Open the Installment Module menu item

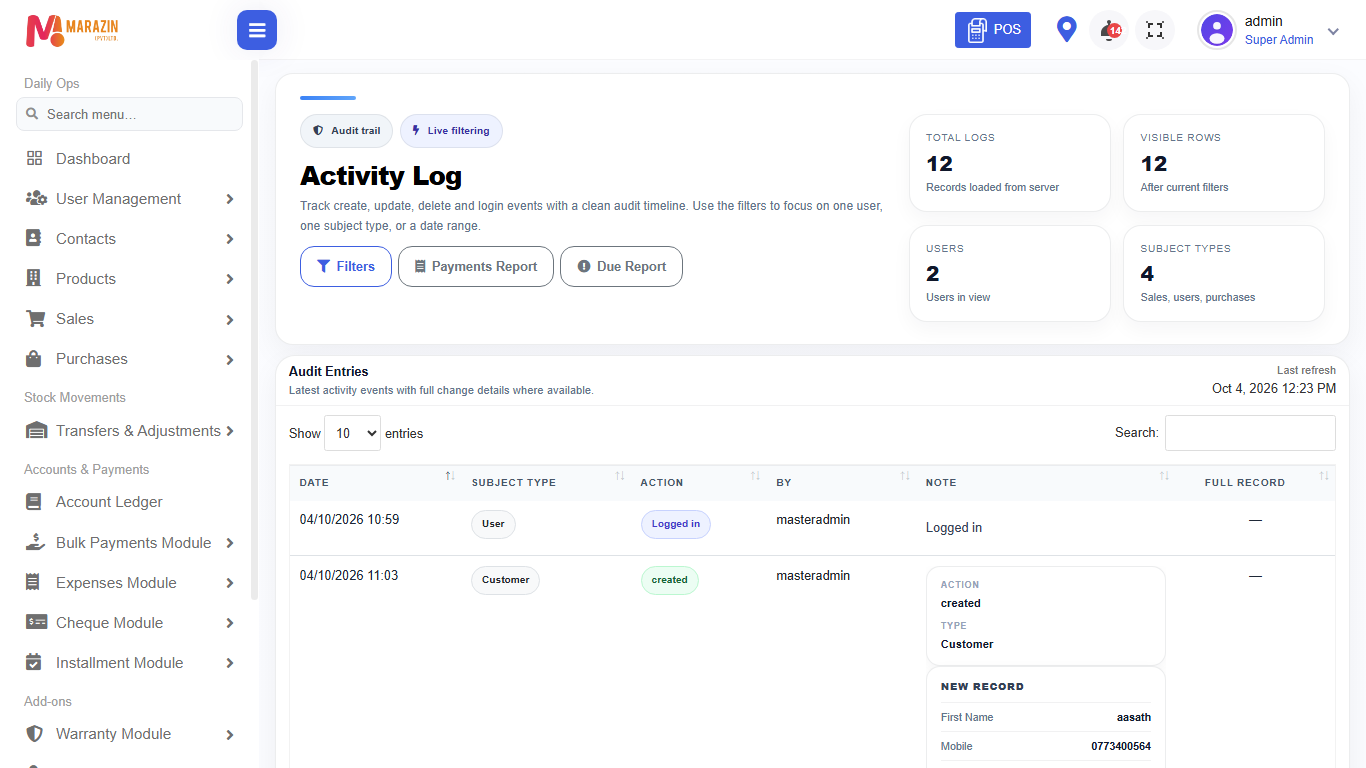point(130,663)
